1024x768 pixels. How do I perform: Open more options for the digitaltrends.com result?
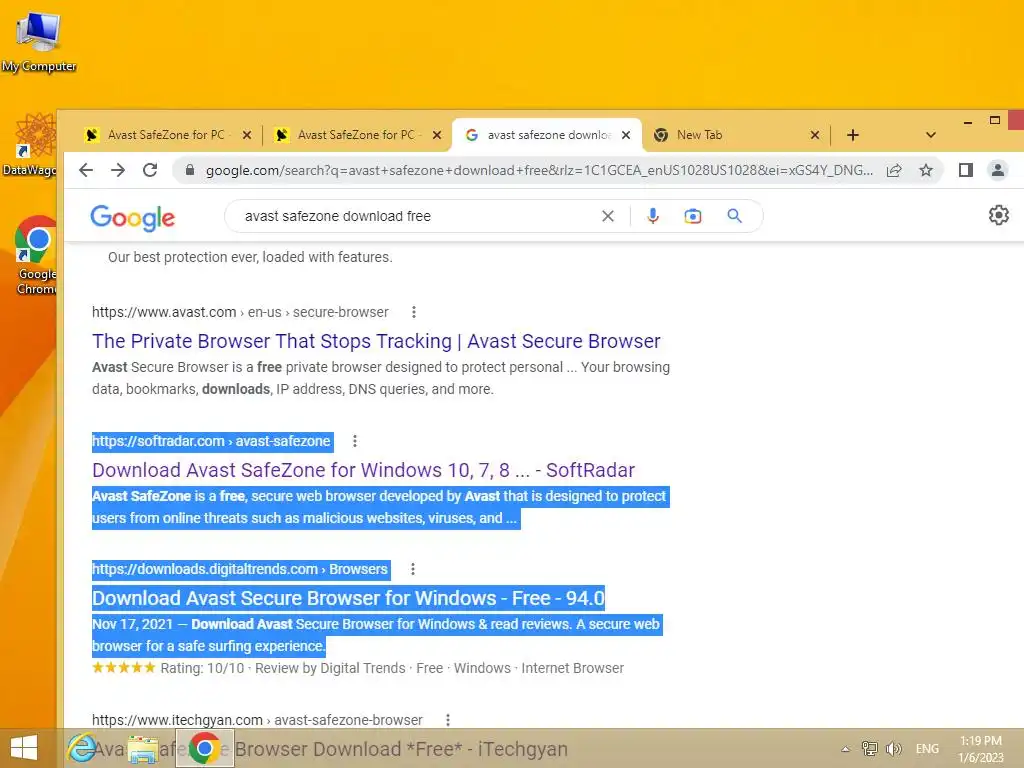(413, 569)
